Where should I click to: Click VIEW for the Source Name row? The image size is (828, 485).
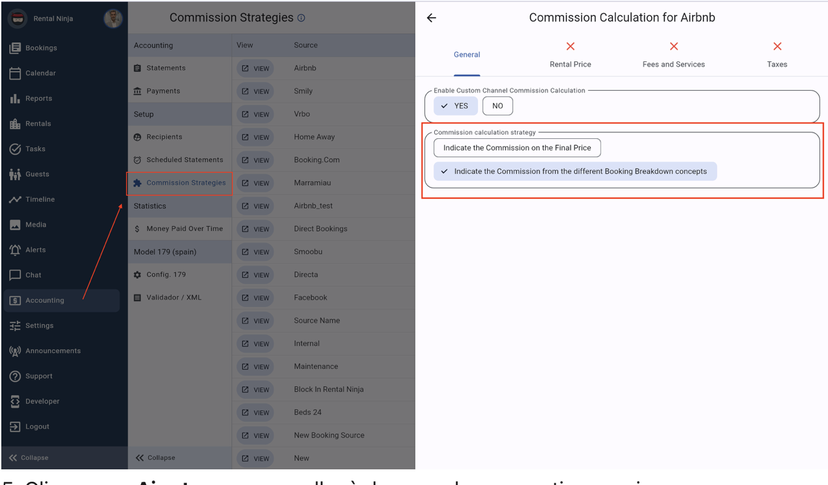click(x=255, y=321)
